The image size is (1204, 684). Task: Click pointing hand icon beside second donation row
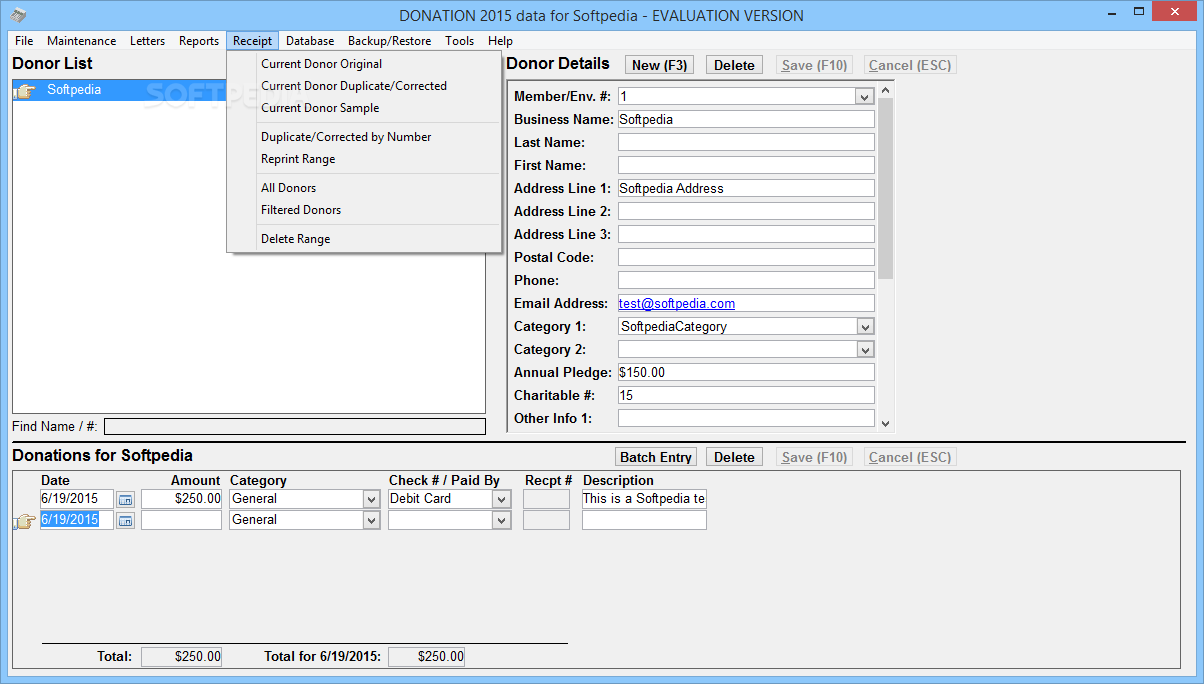(24, 521)
